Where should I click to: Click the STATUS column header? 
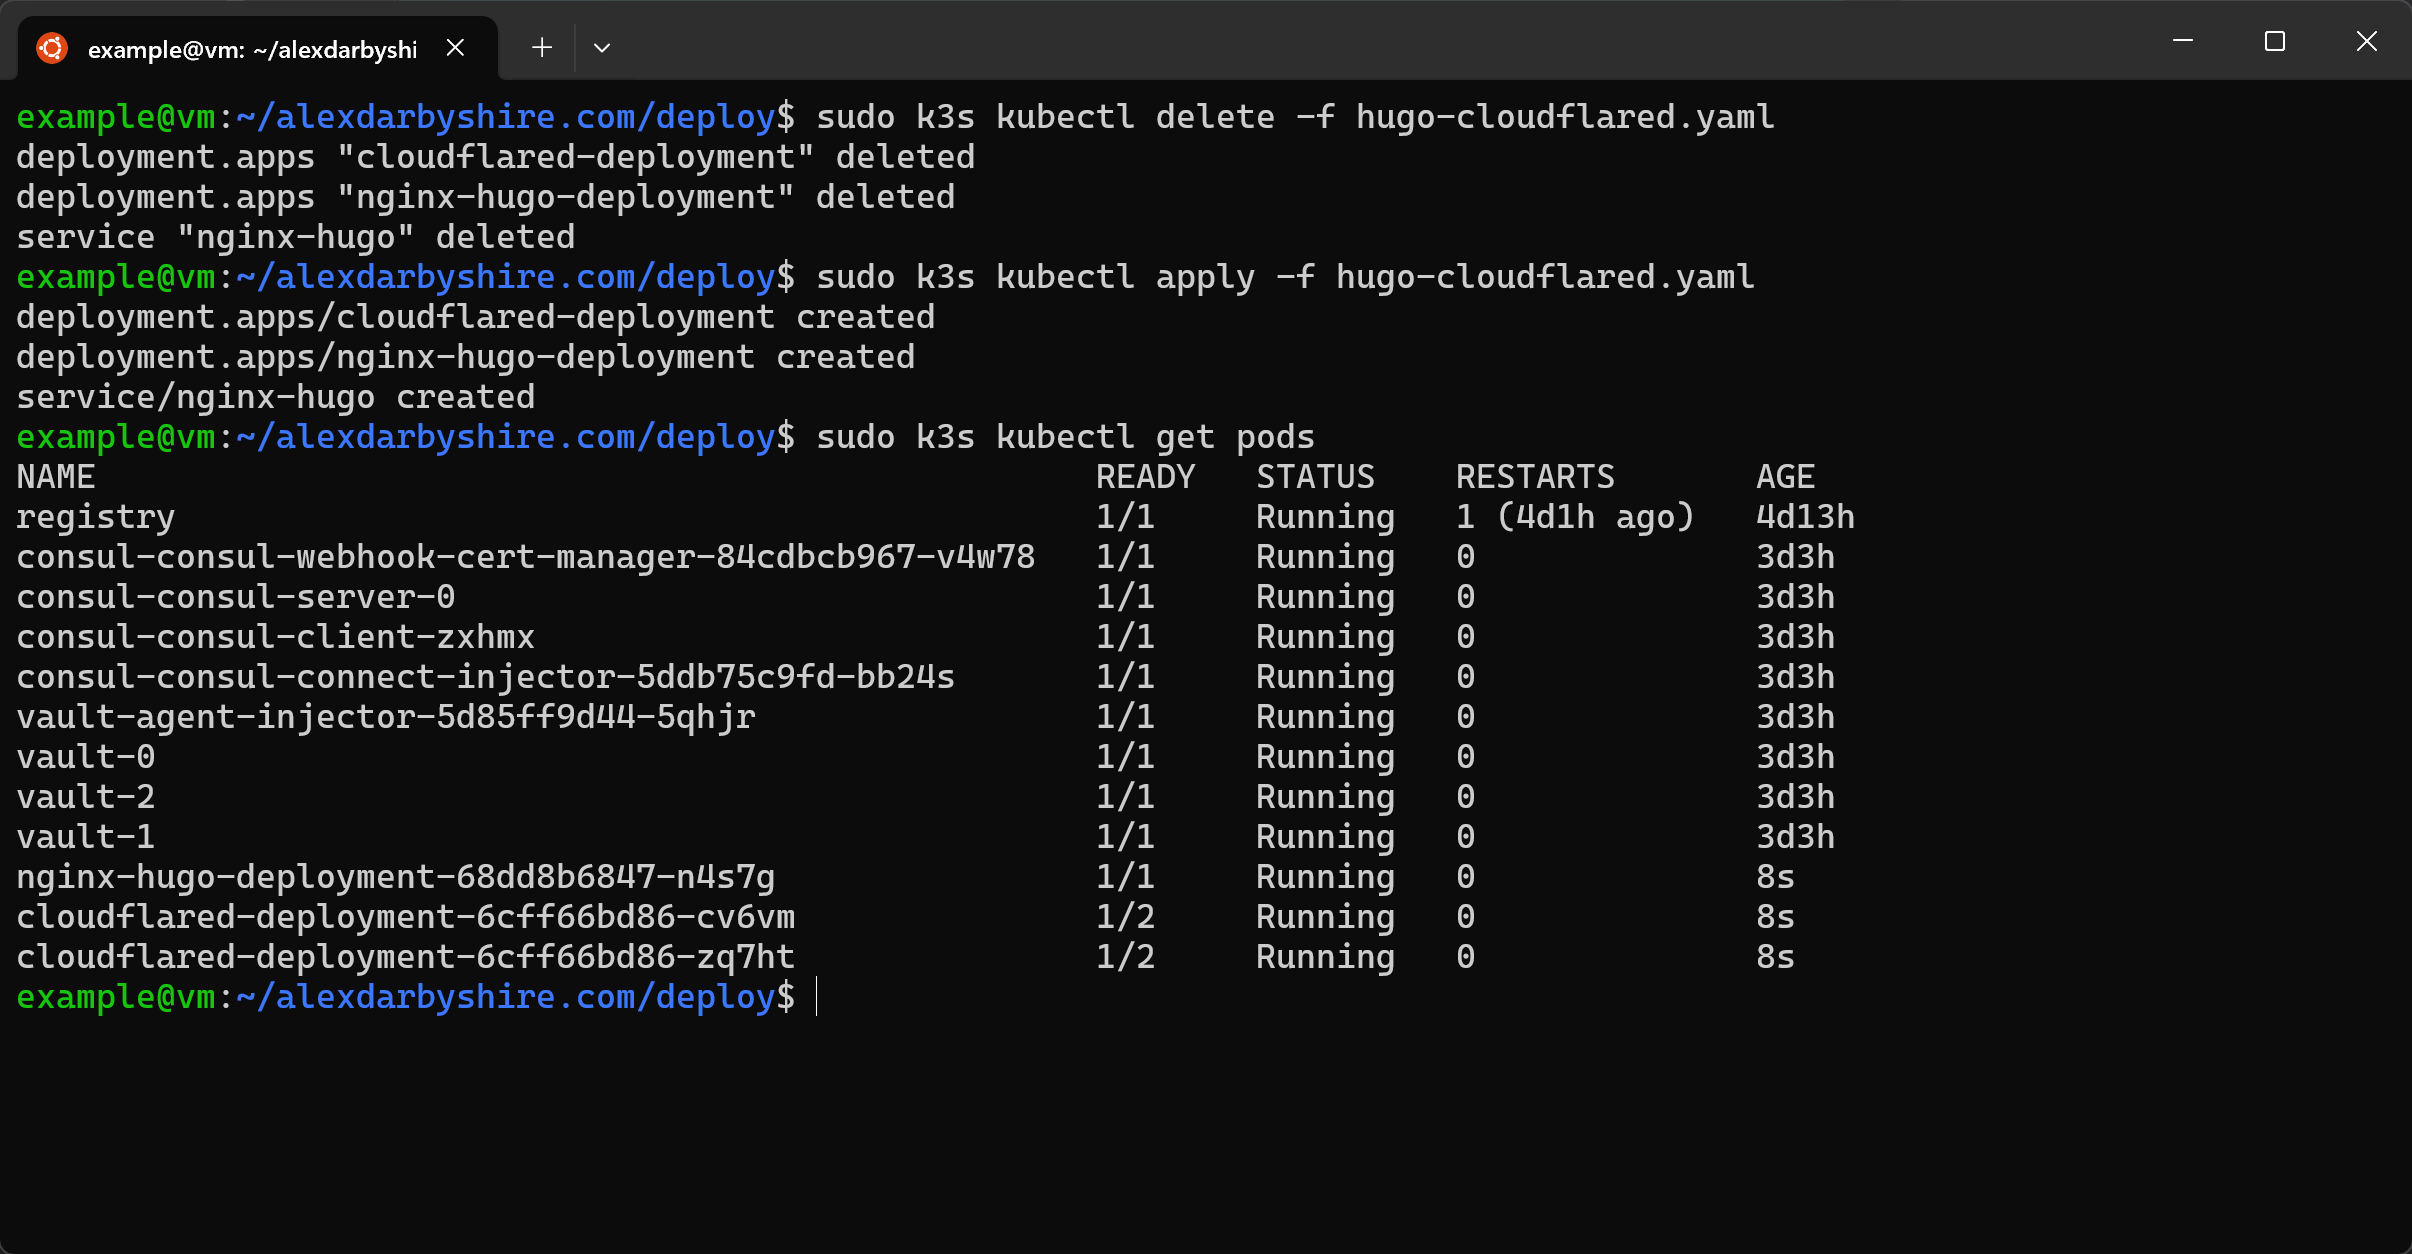[x=1316, y=477]
